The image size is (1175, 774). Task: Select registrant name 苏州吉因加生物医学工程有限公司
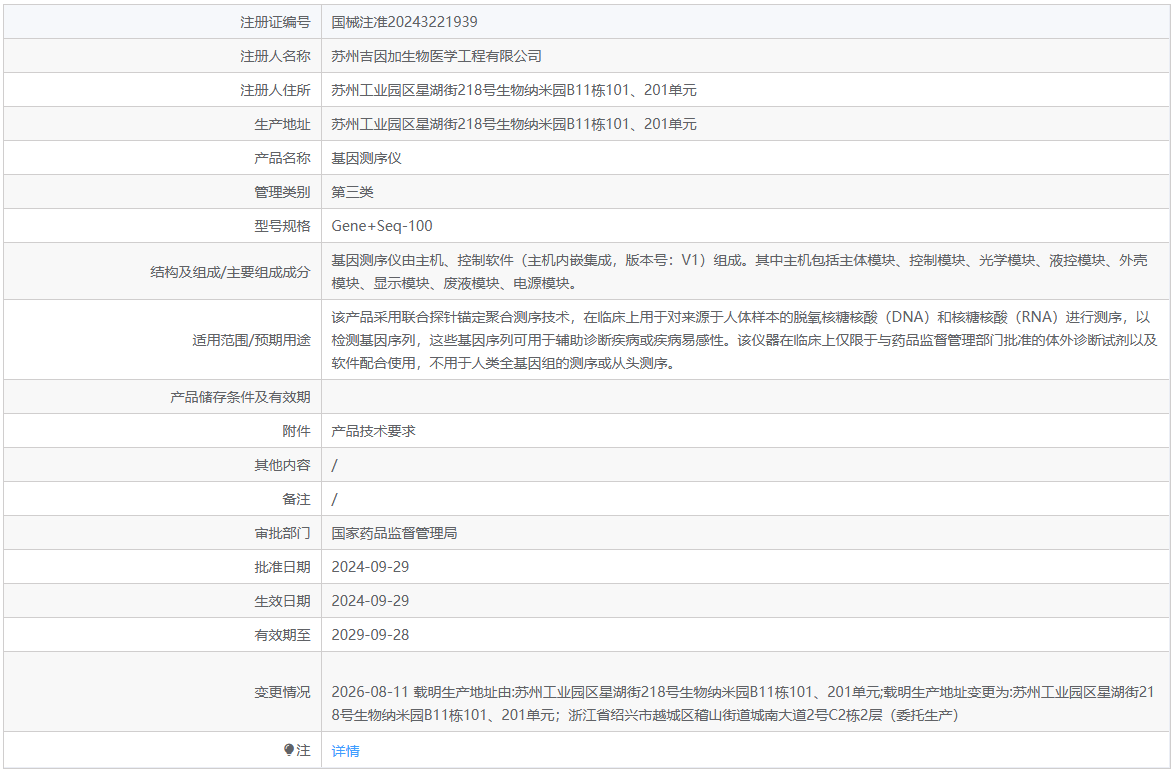point(436,56)
